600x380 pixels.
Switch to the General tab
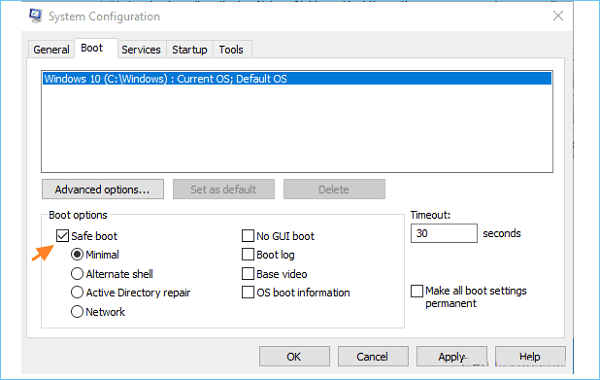pos(51,49)
